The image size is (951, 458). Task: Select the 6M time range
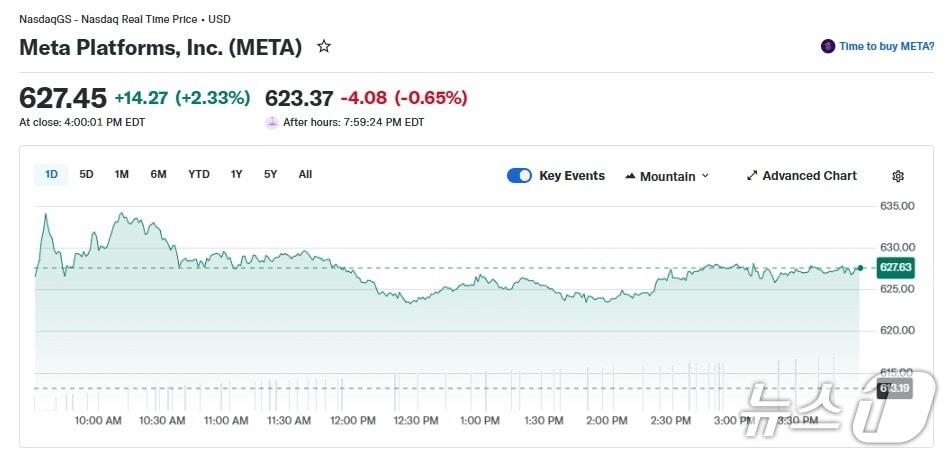tap(158, 174)
